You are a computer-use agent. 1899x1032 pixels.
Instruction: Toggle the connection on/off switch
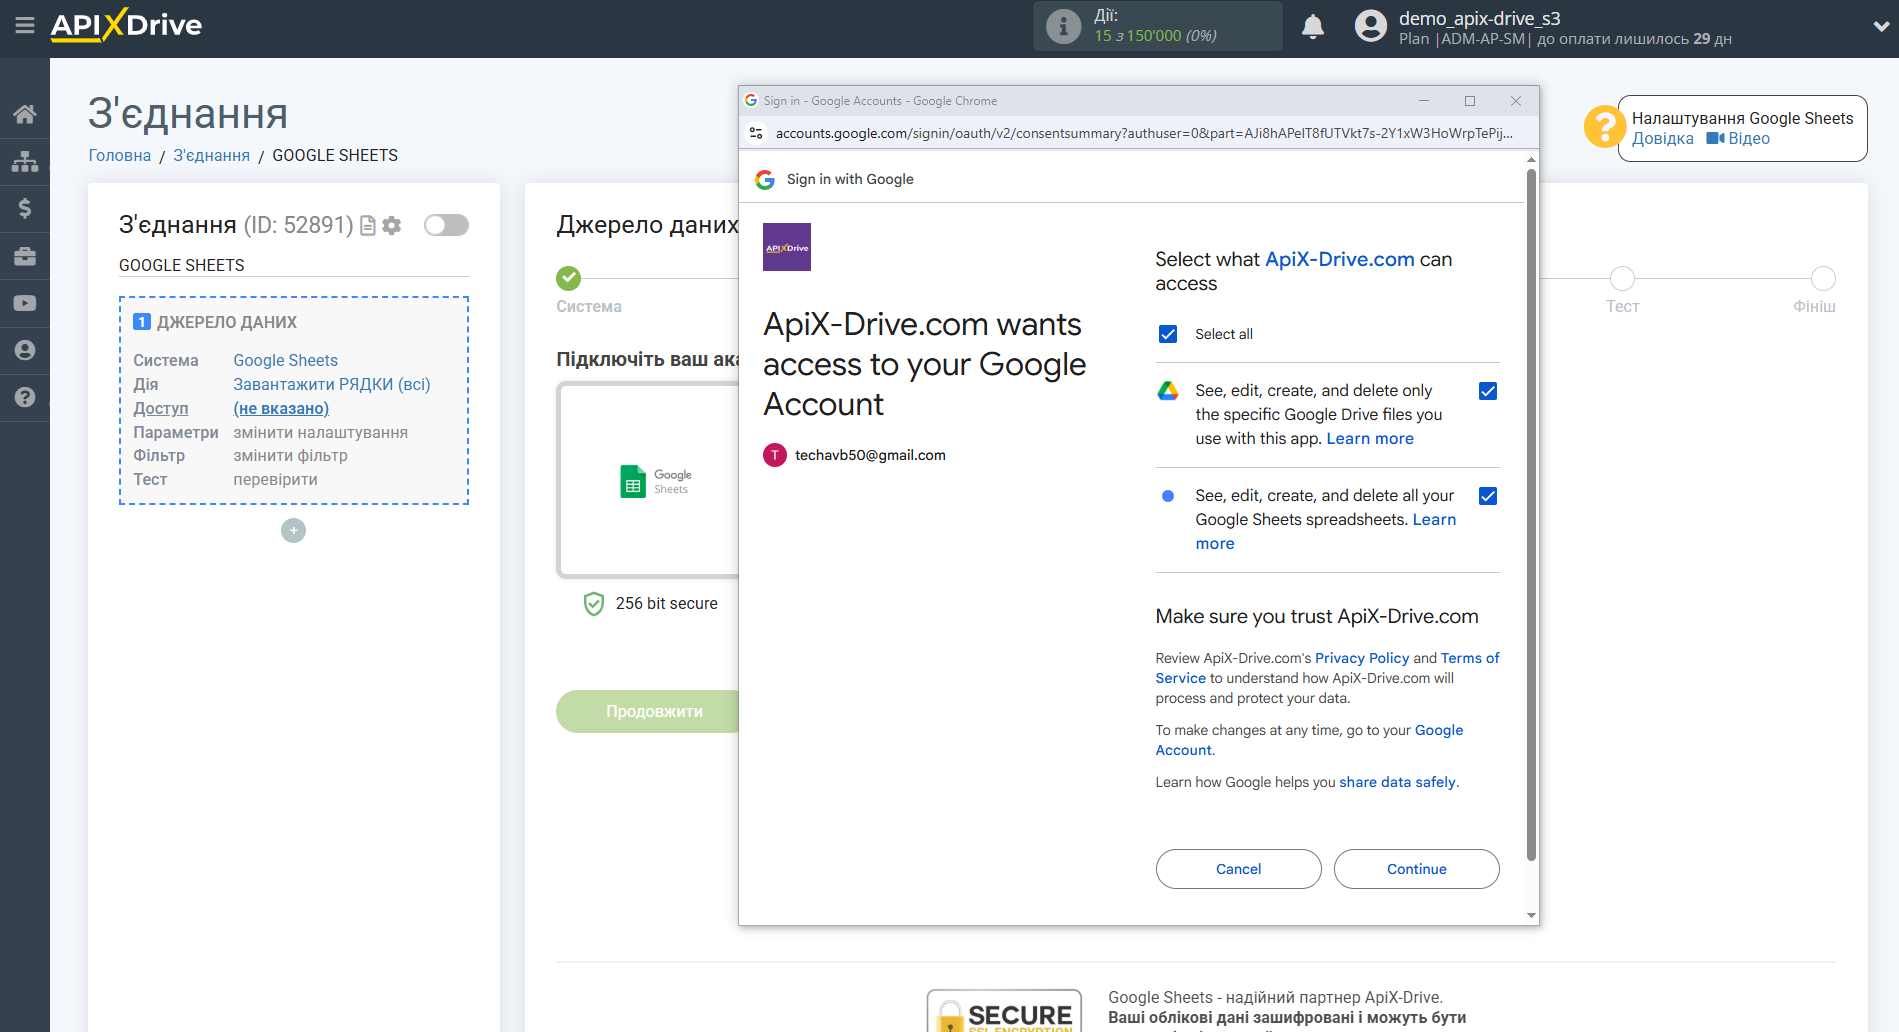446,225
